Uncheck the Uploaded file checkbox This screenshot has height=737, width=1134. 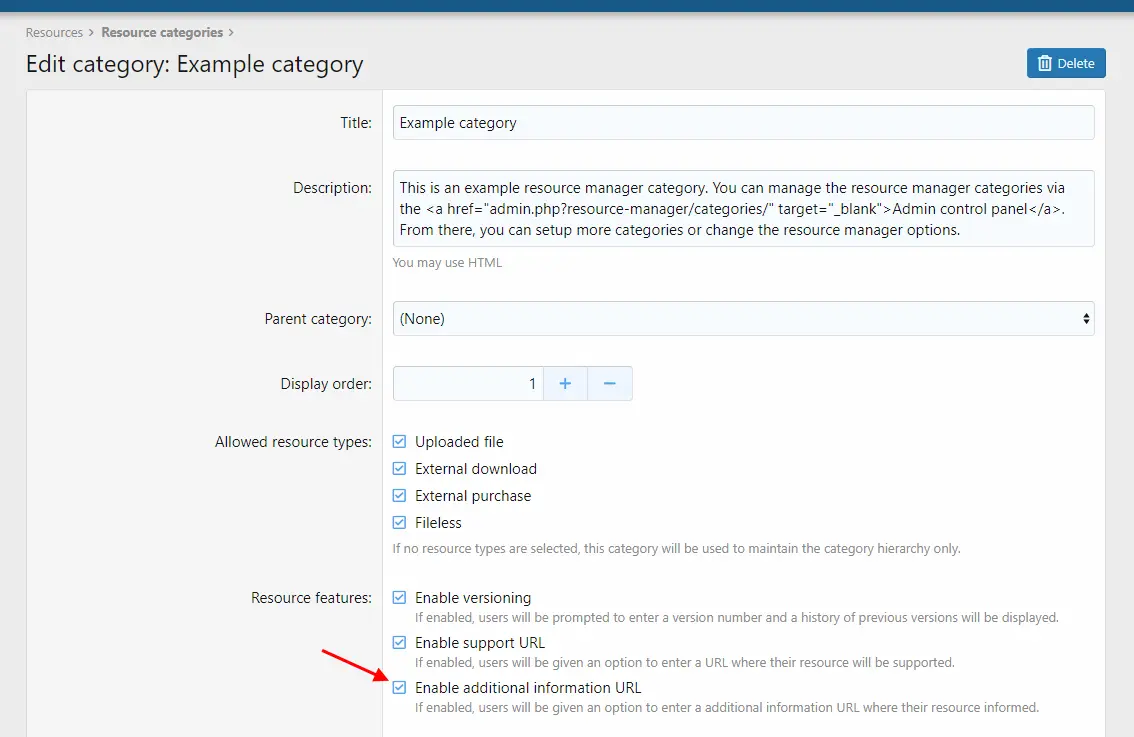399,441
